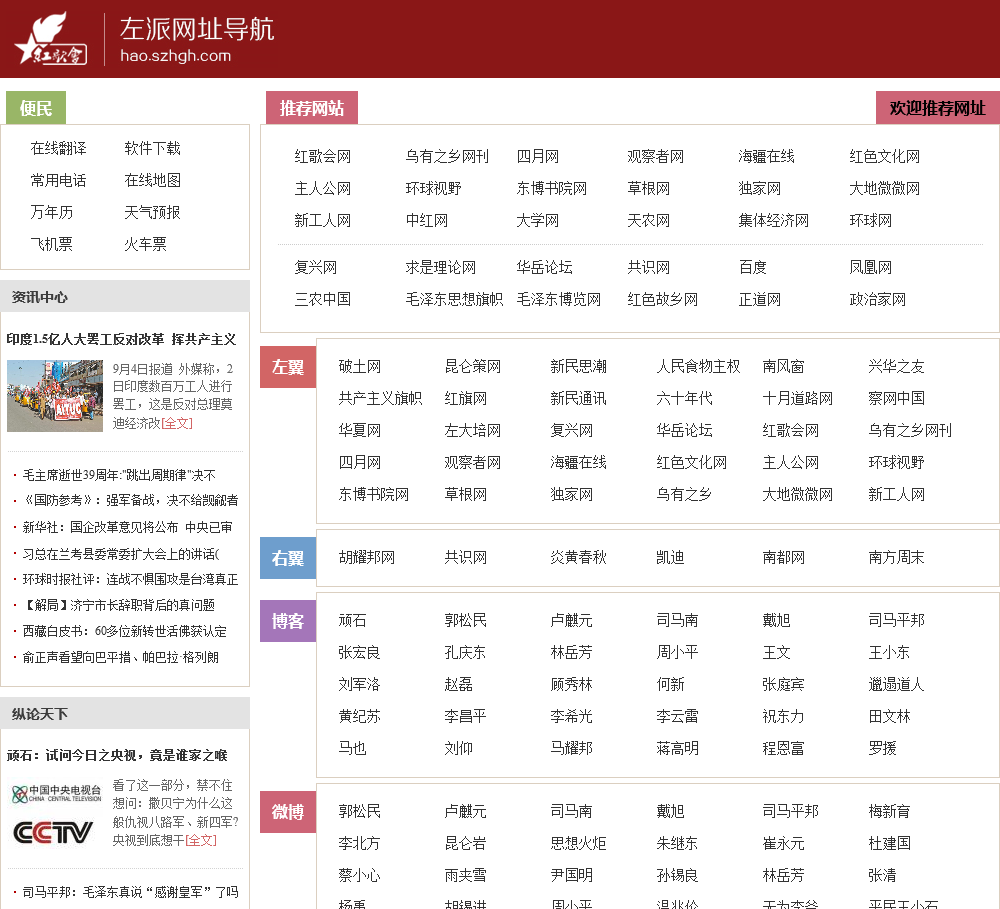Select the 便民 tab

(x=36, y=108)
